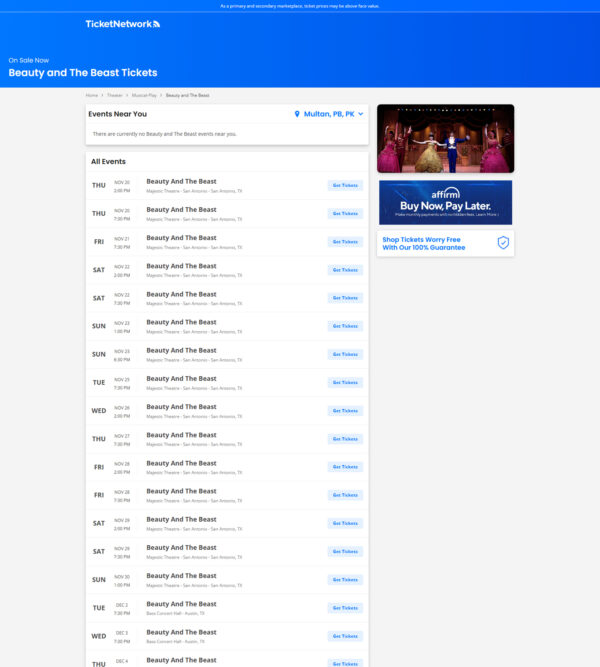Click the marketplace ticket prices notice at top

point(300,6)
